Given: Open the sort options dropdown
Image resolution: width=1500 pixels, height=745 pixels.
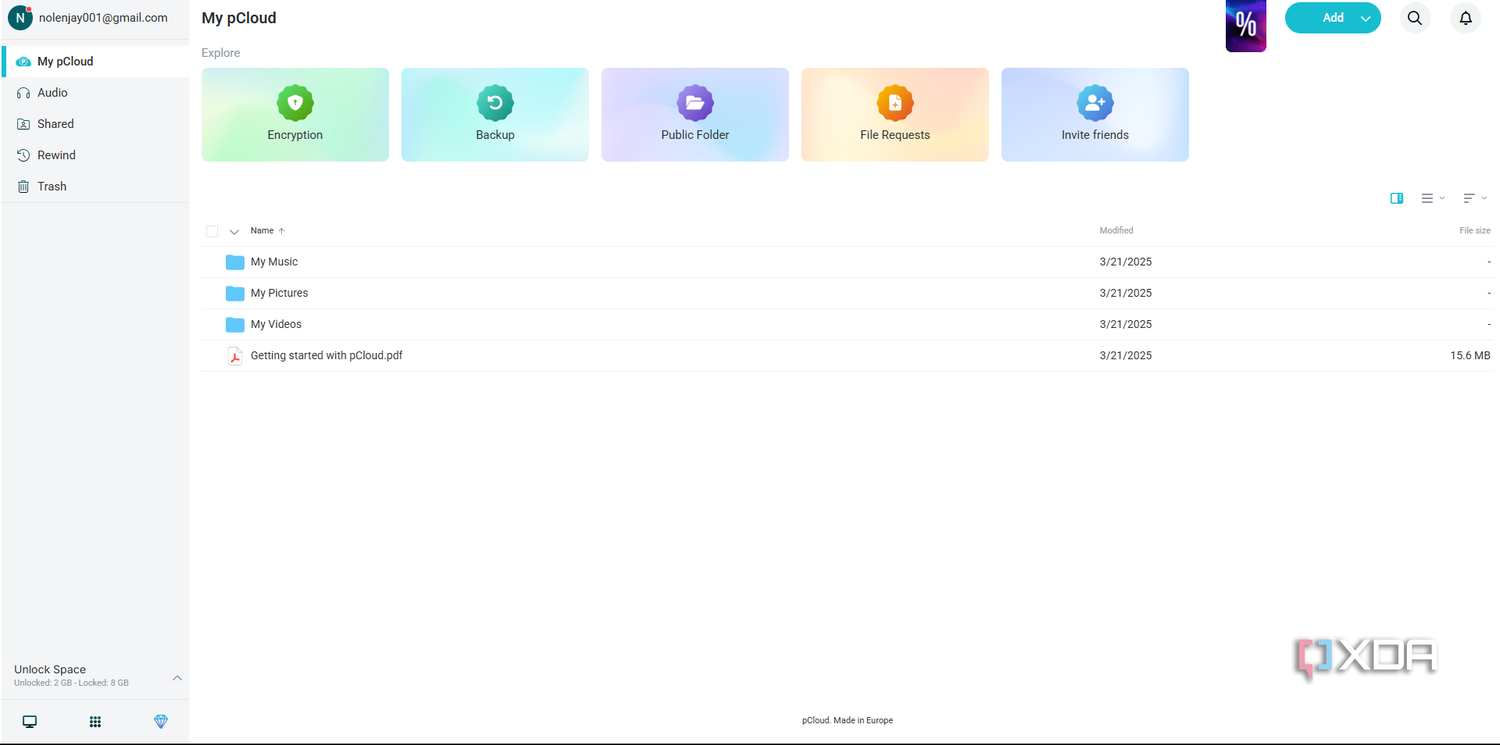Looking at the screenshot, I should 1475,198.
